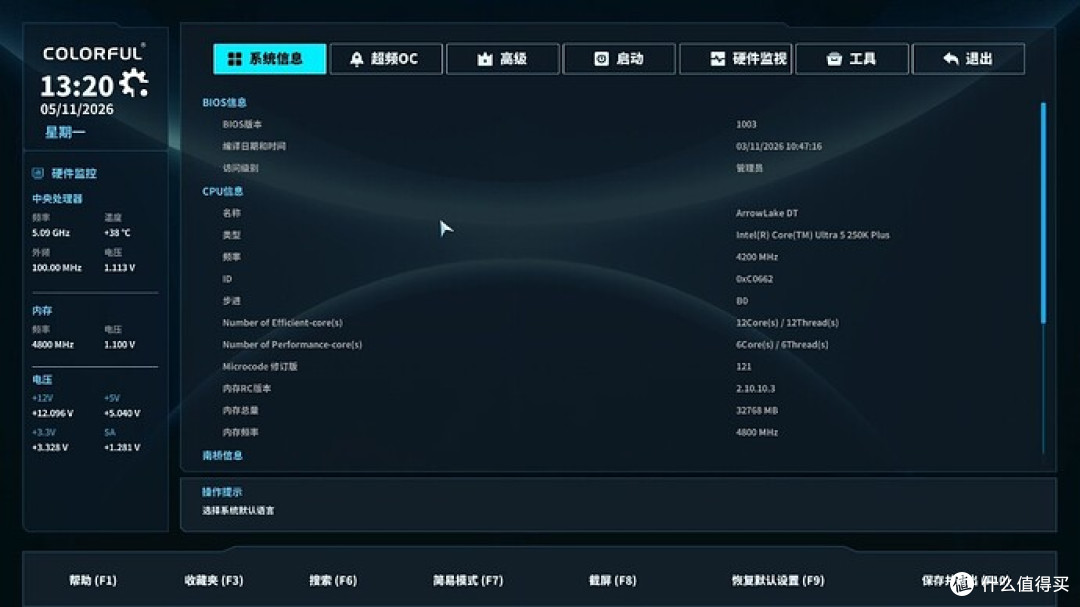Click the BIOS信息 section heading
1080x607 pixels.
point(224,103)
